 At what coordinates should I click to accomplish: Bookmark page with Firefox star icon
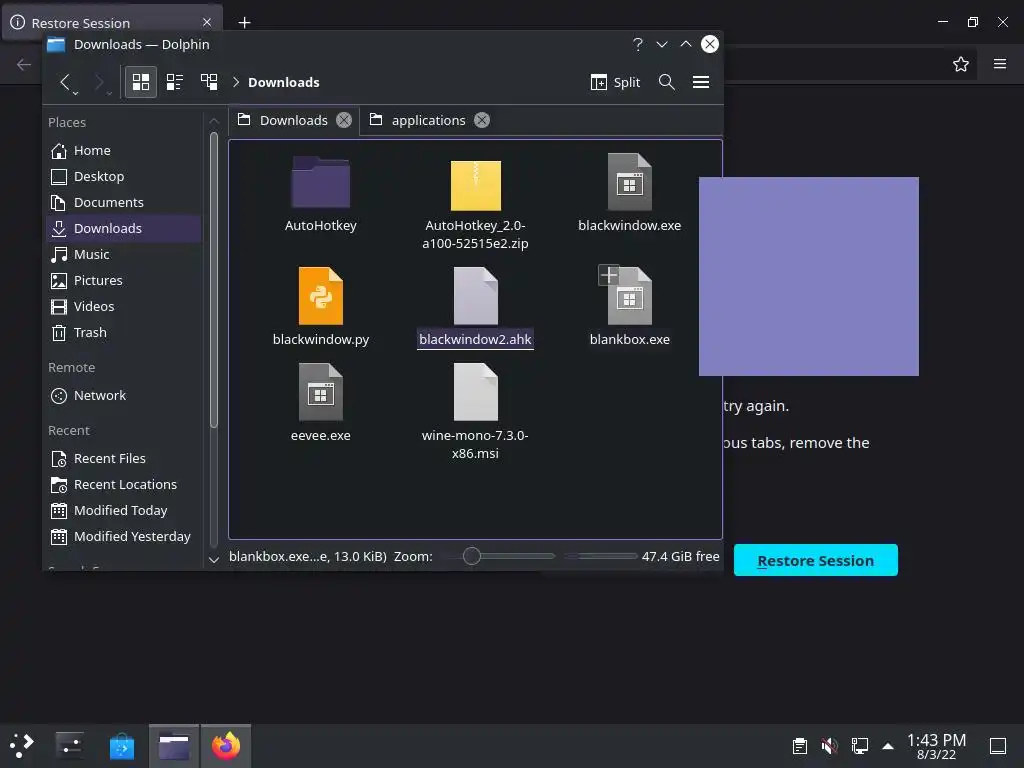[961, 64]
